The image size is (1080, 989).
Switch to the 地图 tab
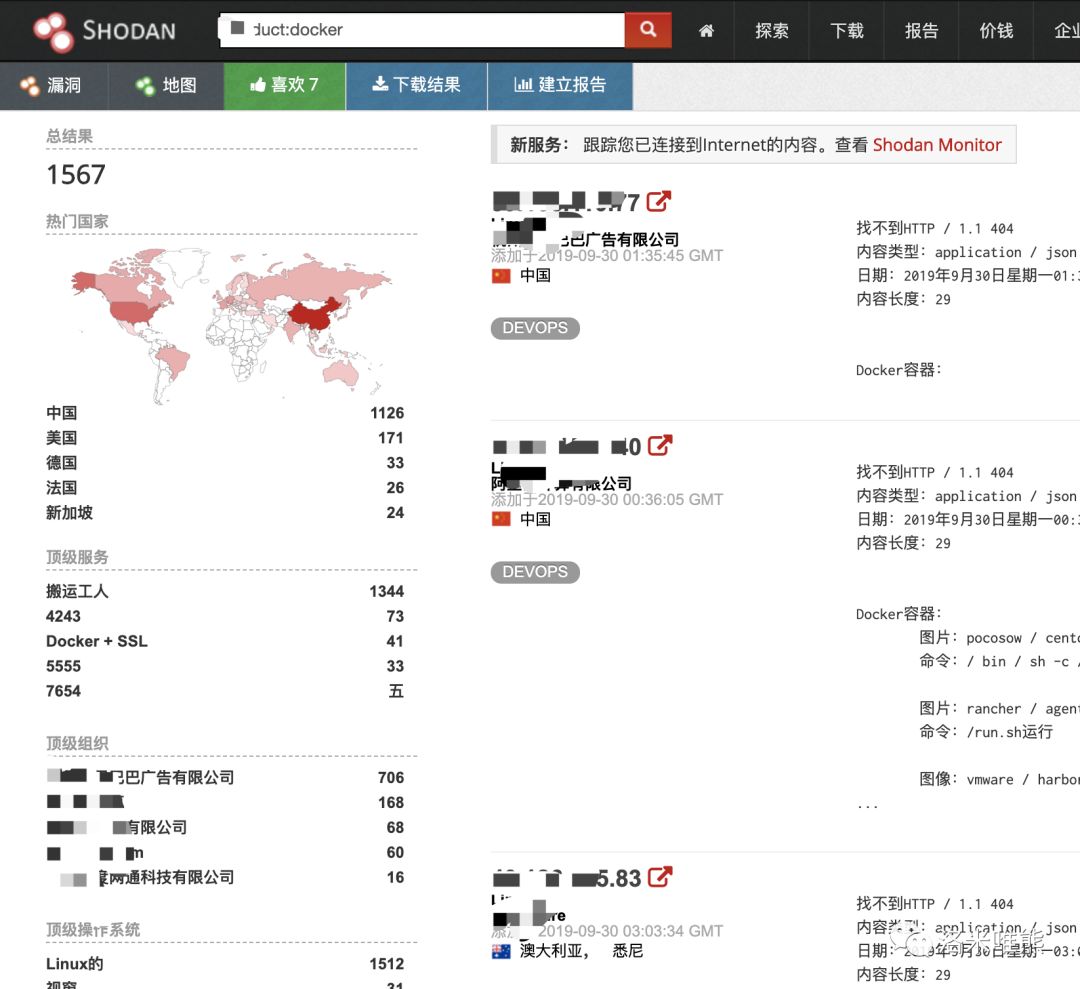(166, 85)
